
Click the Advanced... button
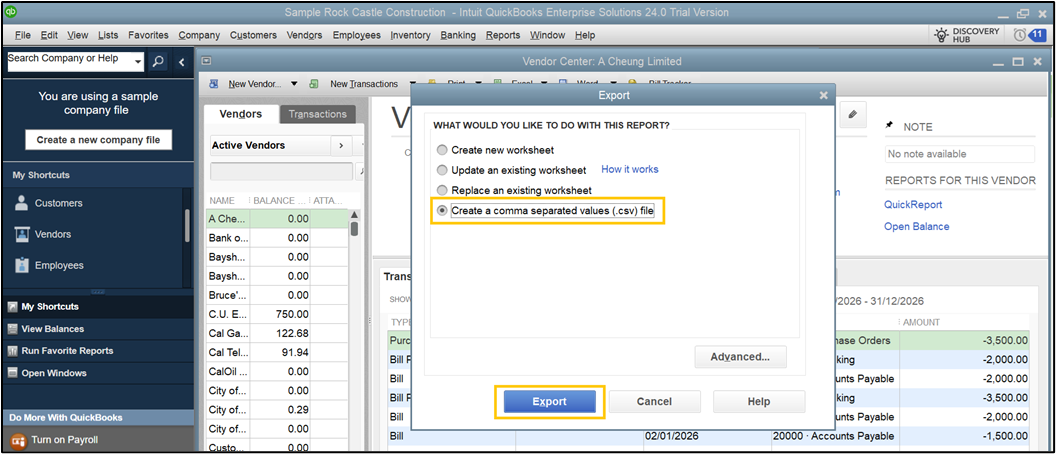tap(740, 357)
